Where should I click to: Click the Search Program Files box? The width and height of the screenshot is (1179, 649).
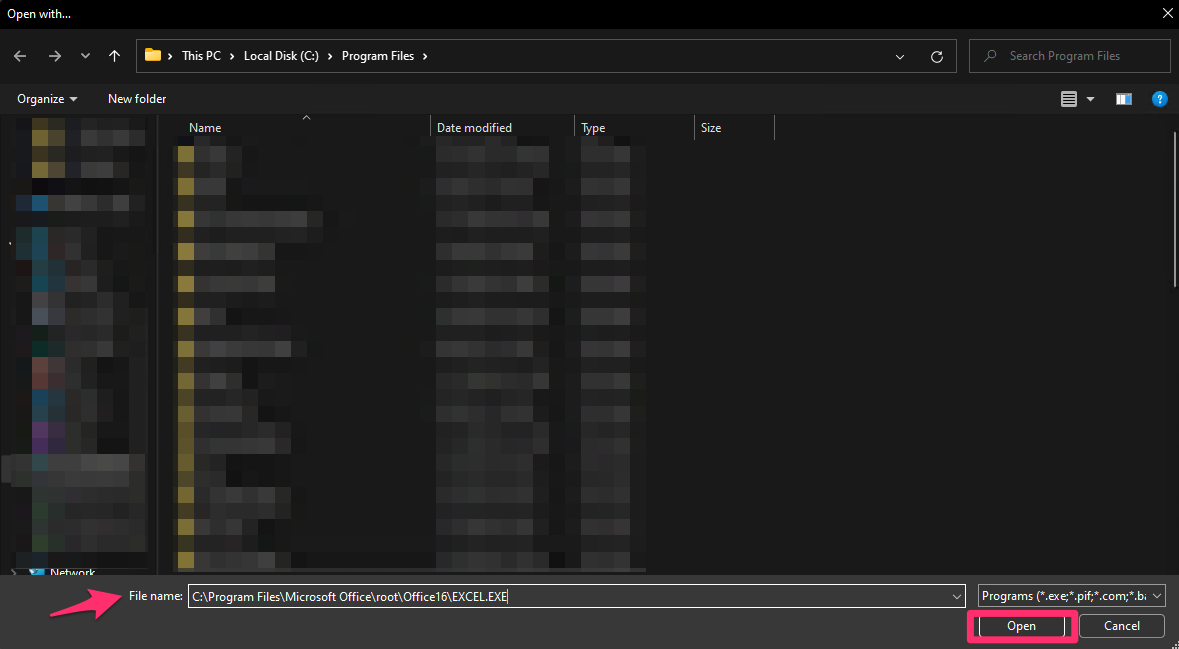coord(1070,56)
